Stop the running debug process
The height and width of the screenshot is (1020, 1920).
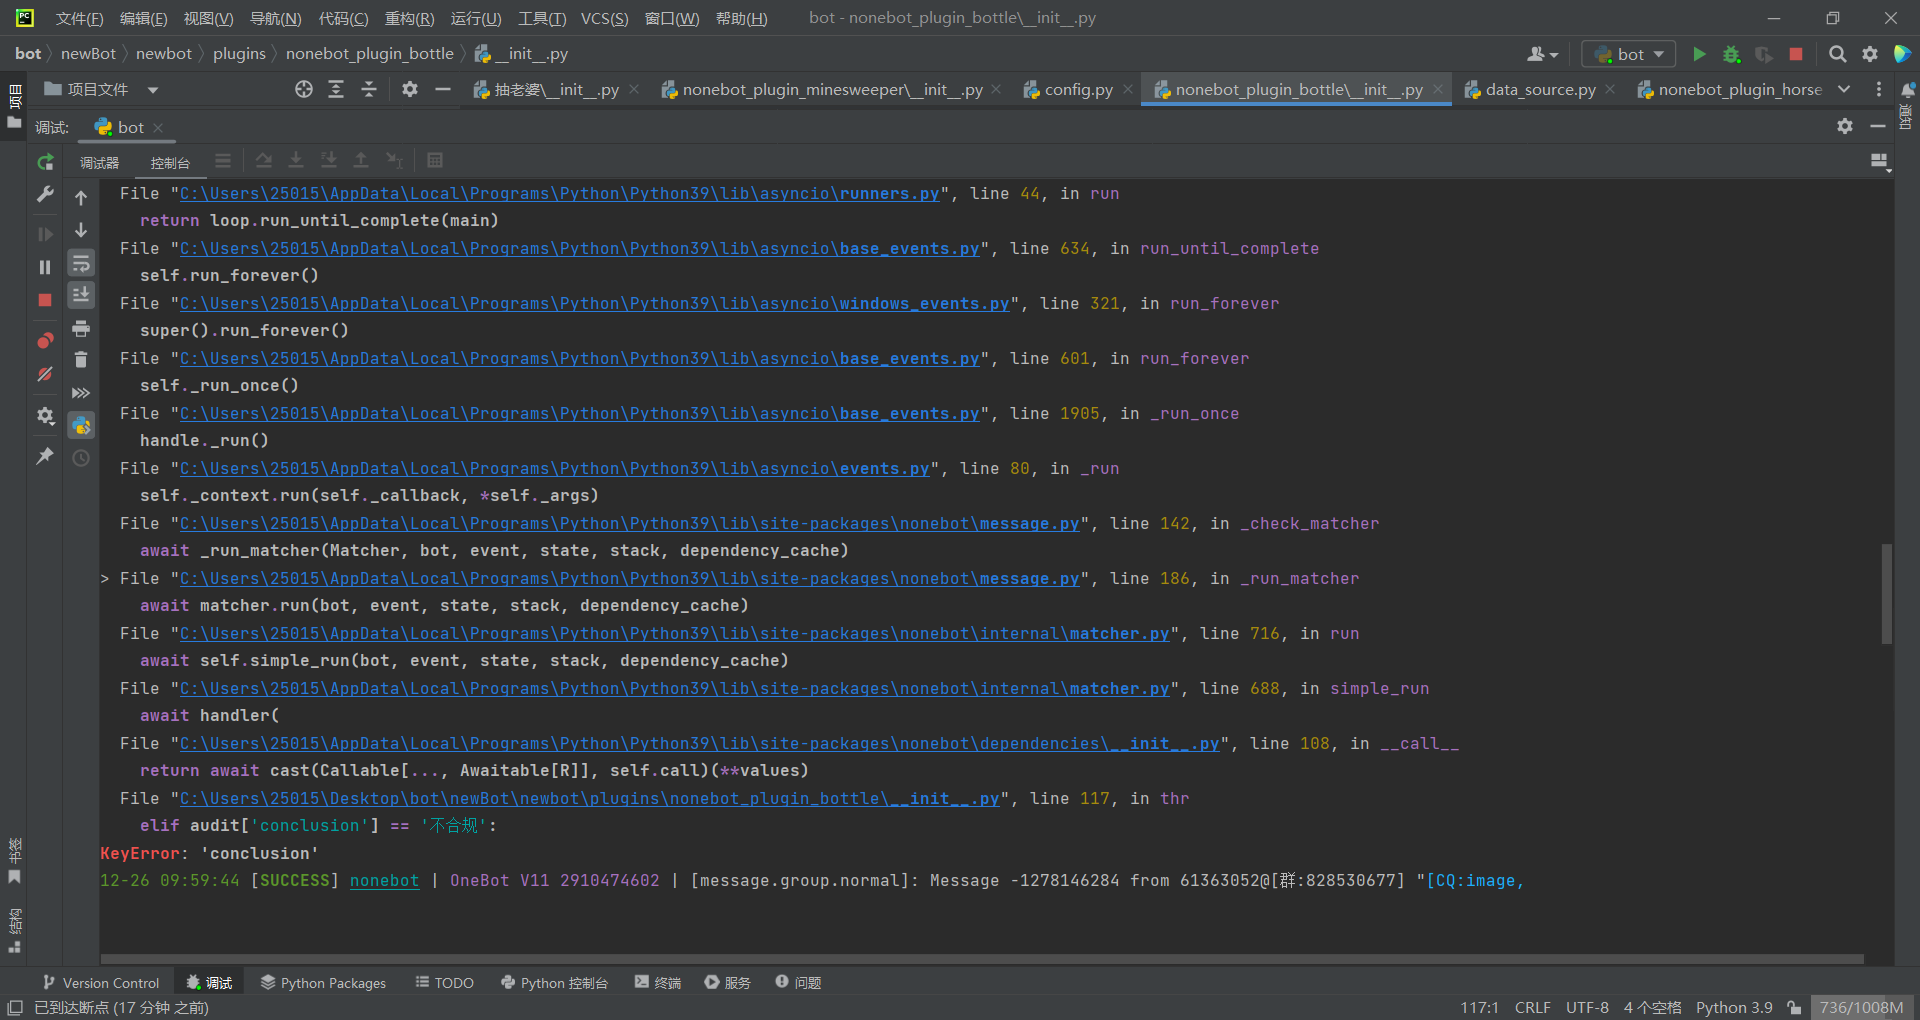(44, 300)
